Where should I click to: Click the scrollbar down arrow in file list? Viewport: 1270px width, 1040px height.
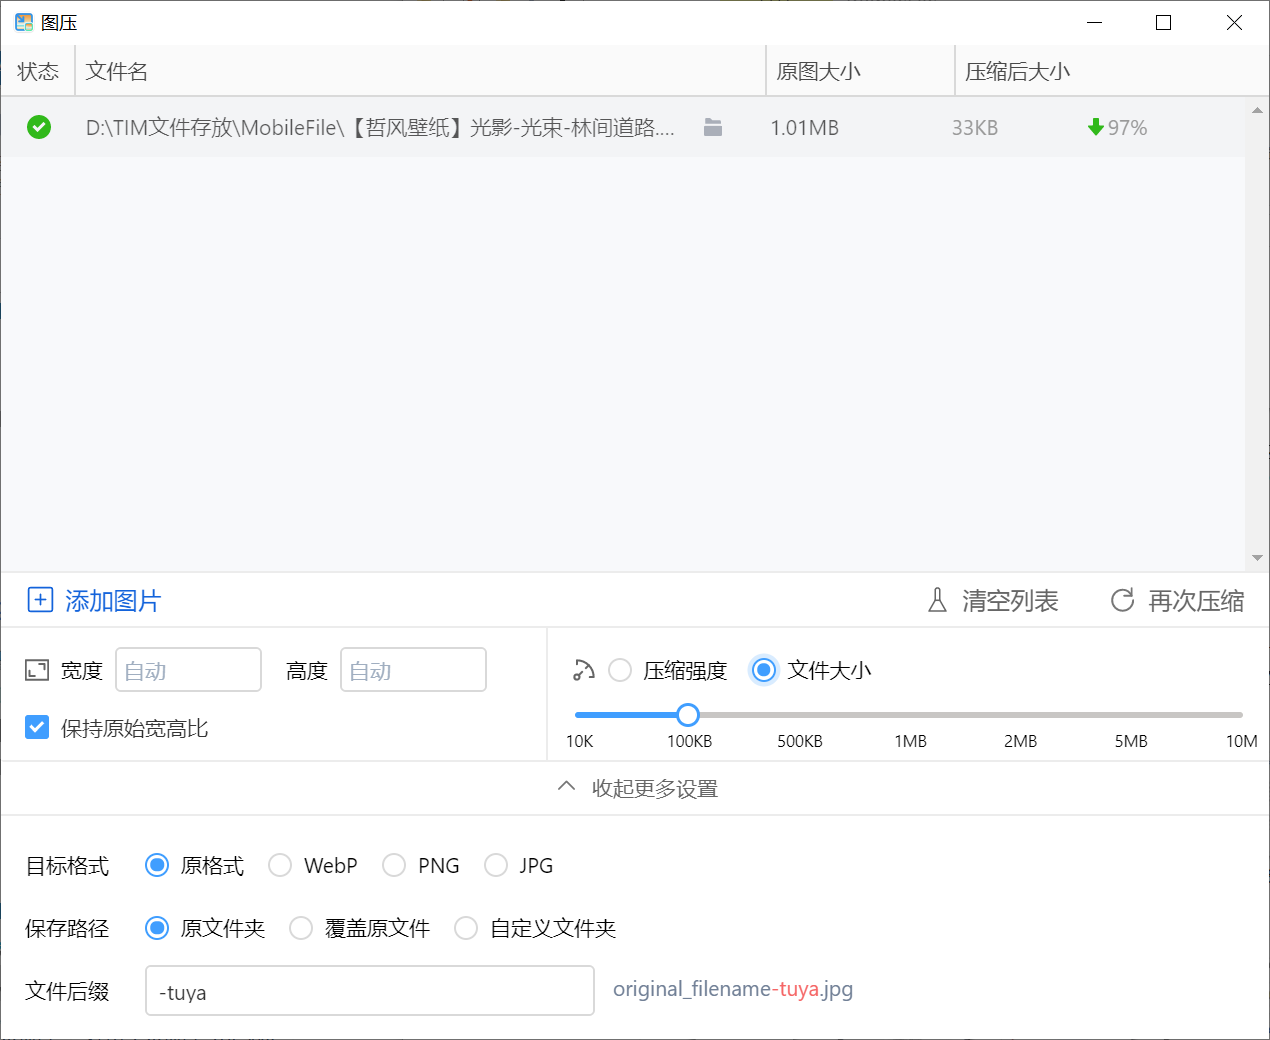1257,558
